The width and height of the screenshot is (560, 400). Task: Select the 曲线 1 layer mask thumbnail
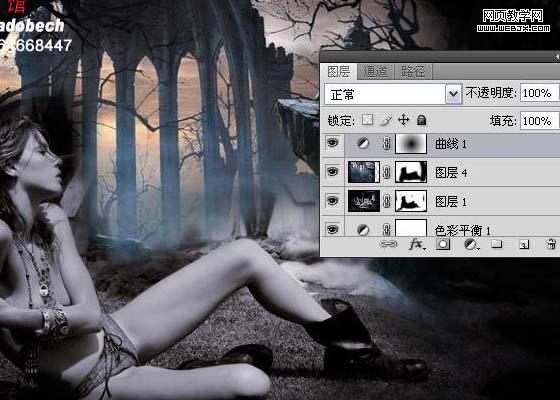click(x=411, y=144)
